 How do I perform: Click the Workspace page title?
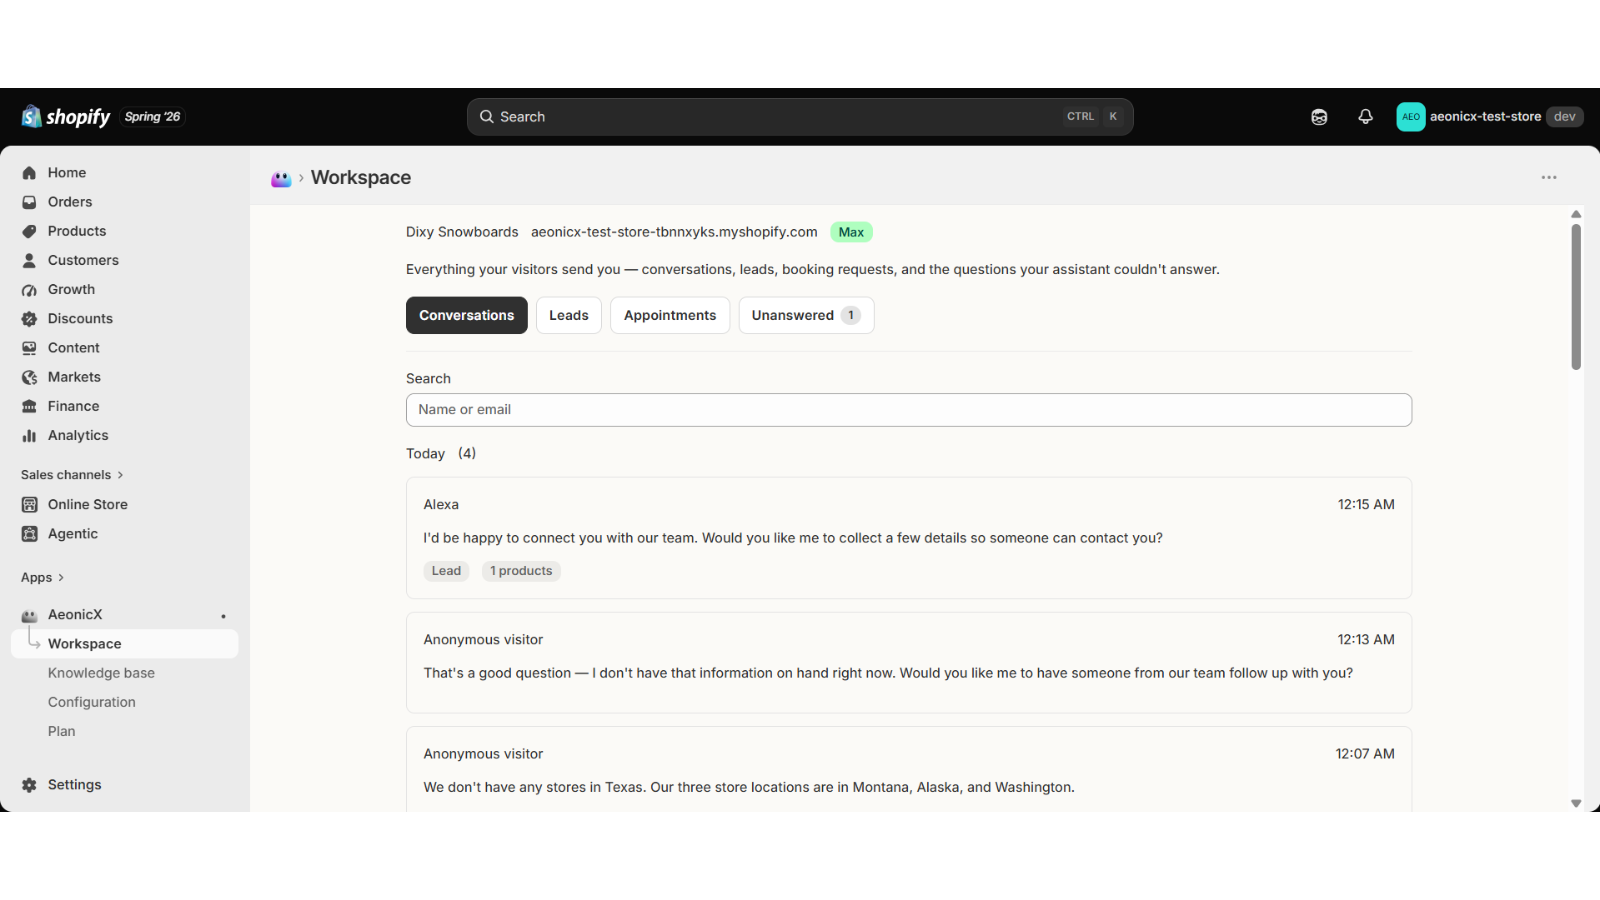click(361, 178)
